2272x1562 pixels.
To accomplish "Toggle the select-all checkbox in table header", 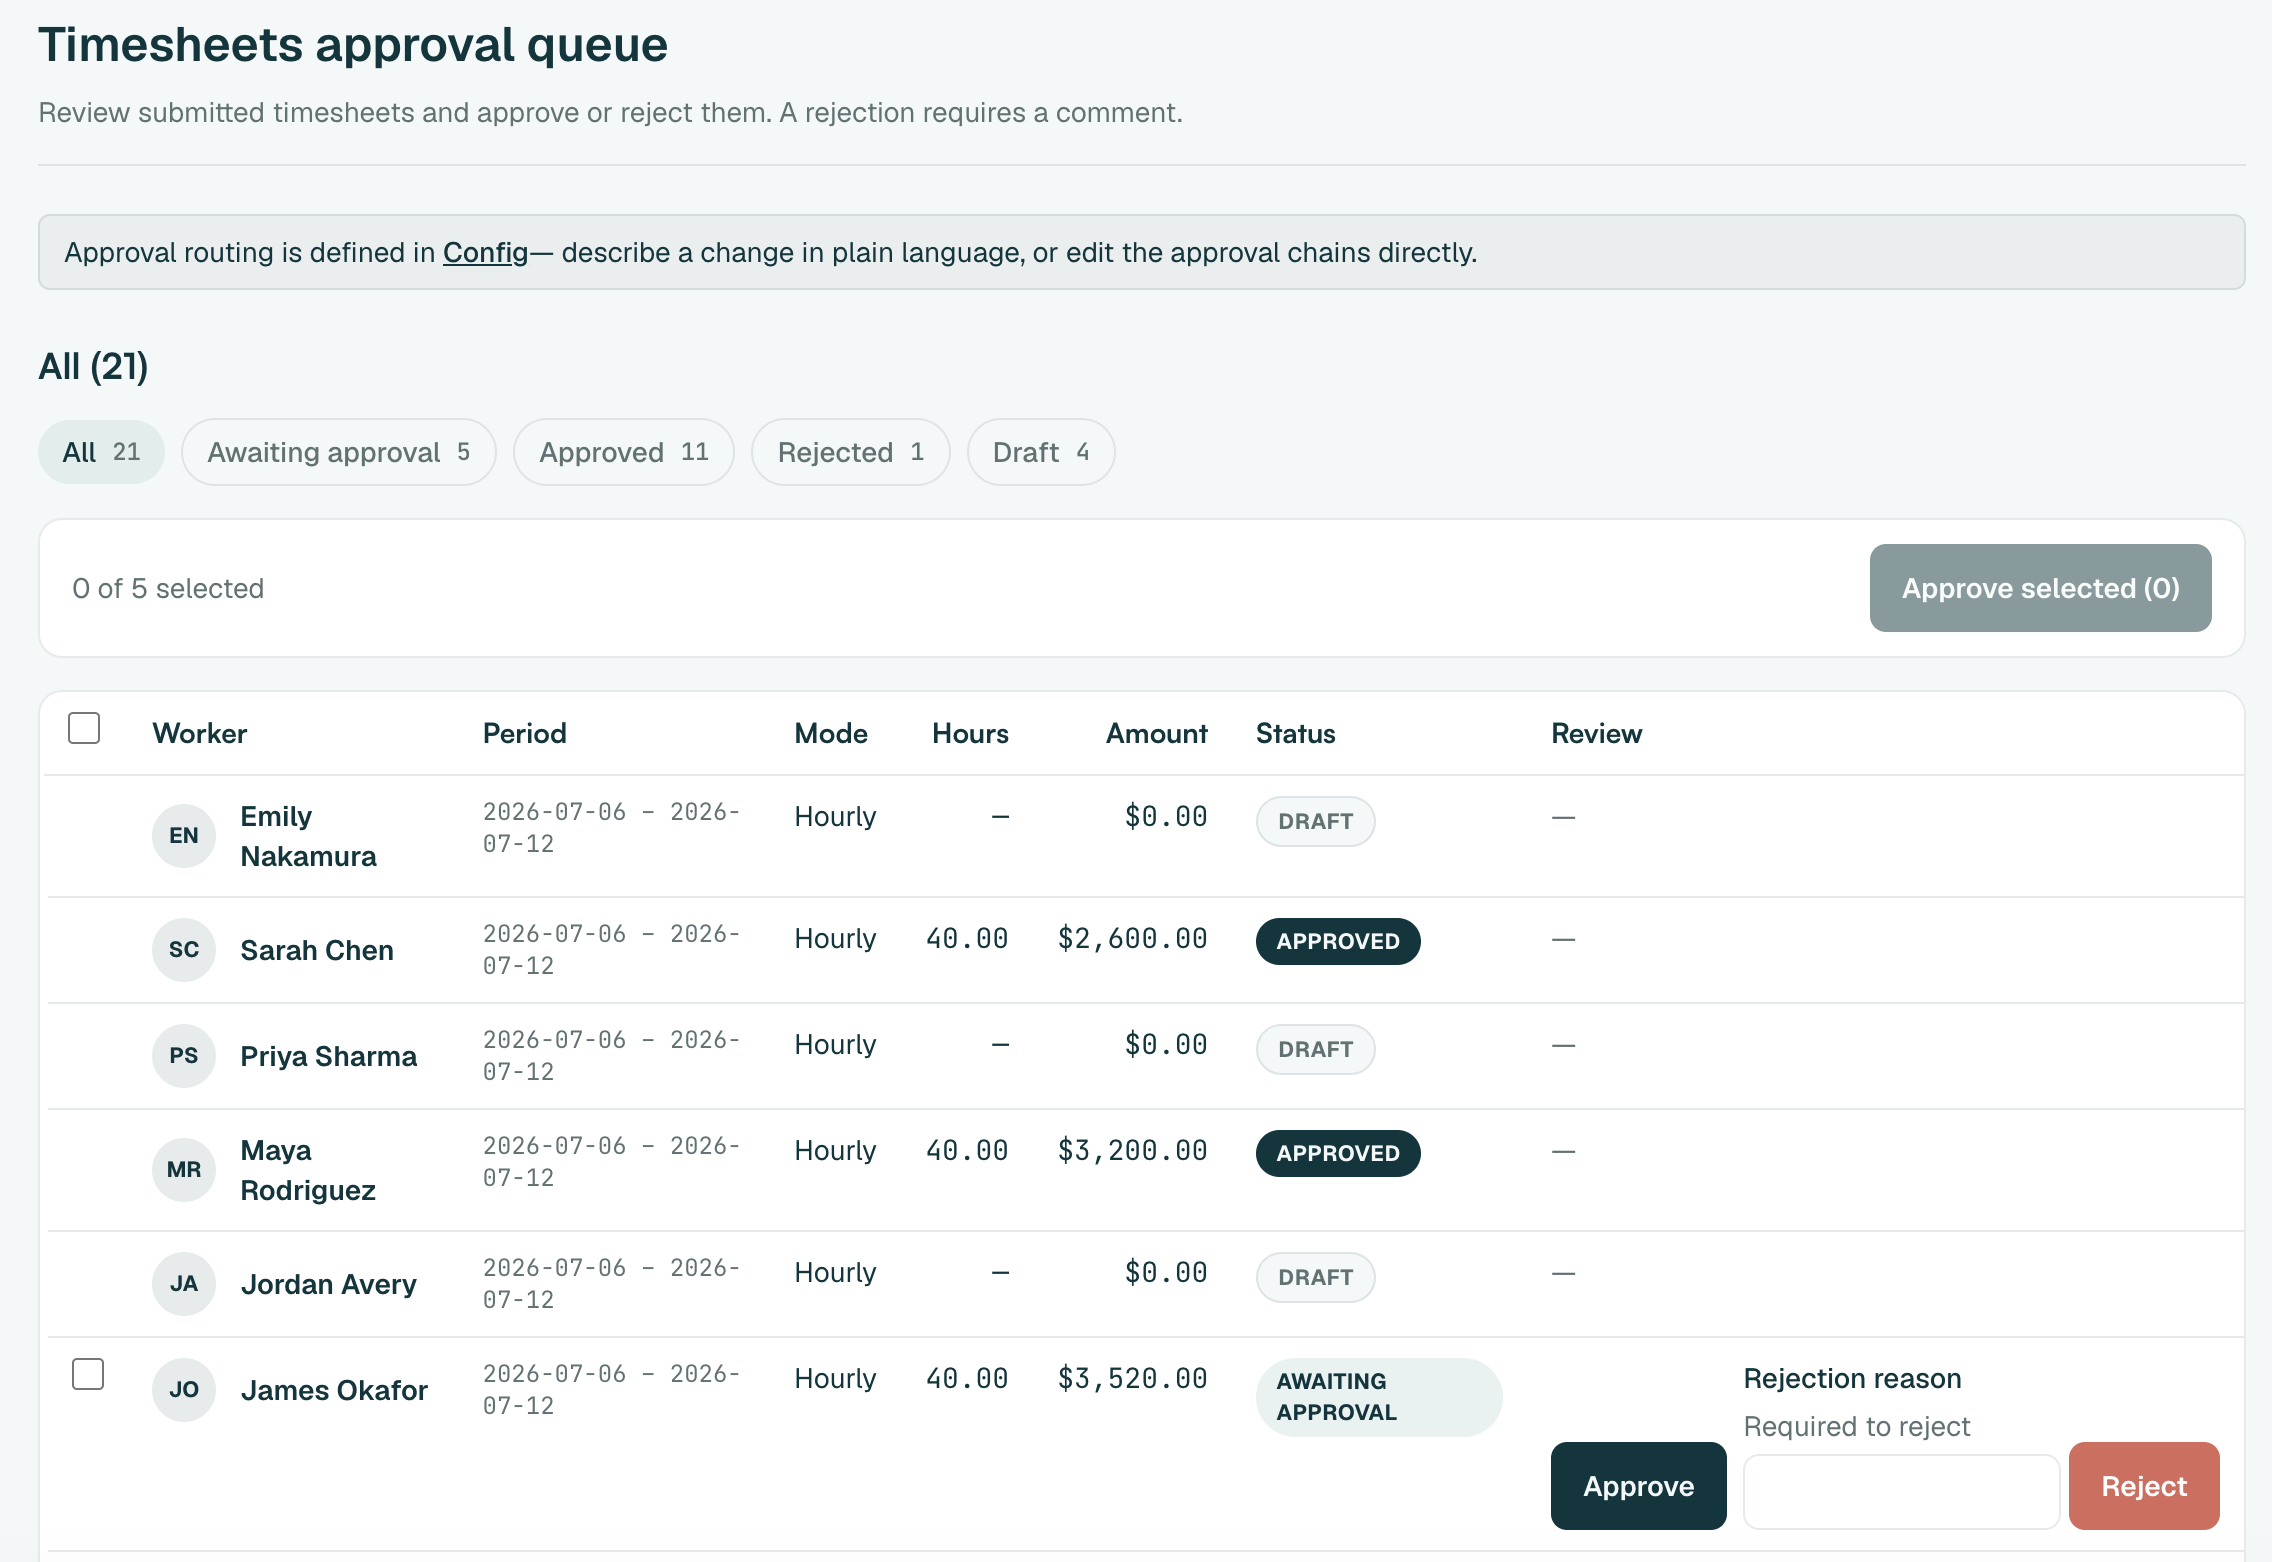I will [84, 728].
